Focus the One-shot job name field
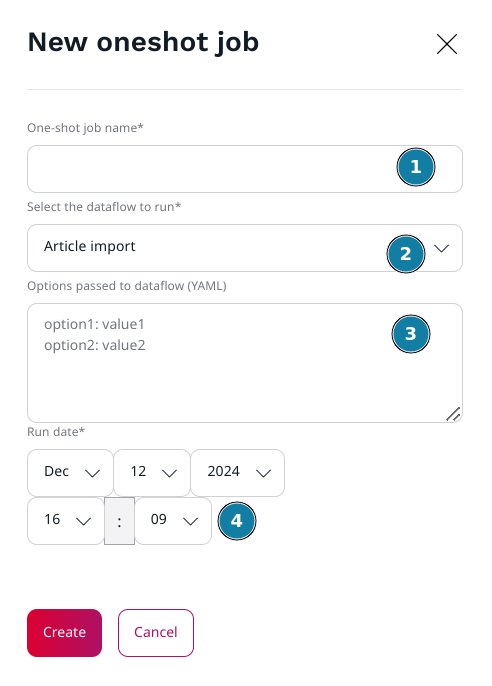 [245, 169]
